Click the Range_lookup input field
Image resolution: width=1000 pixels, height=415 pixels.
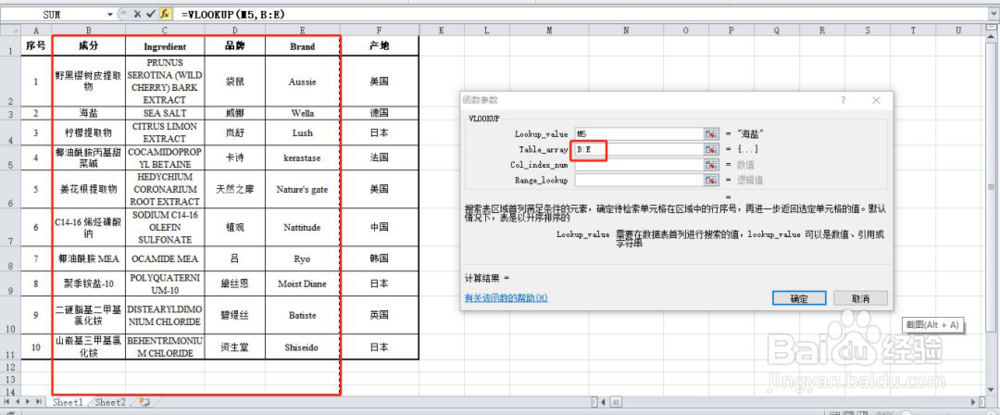[x=638, y=180]
